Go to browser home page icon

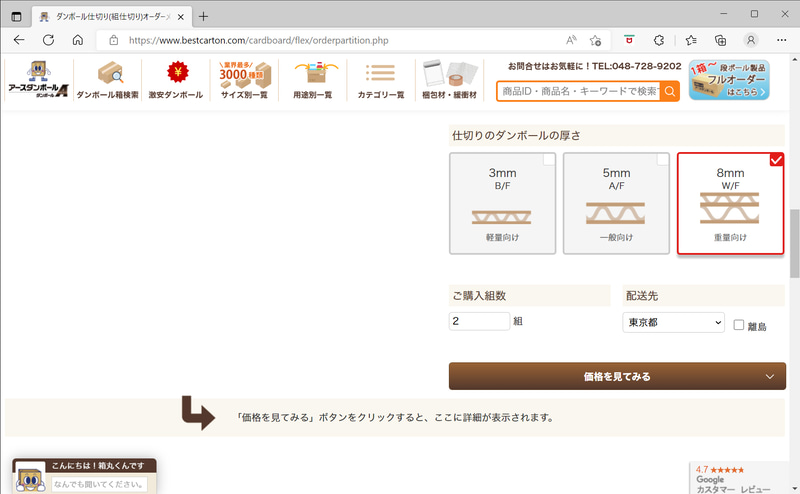(78, 40)
